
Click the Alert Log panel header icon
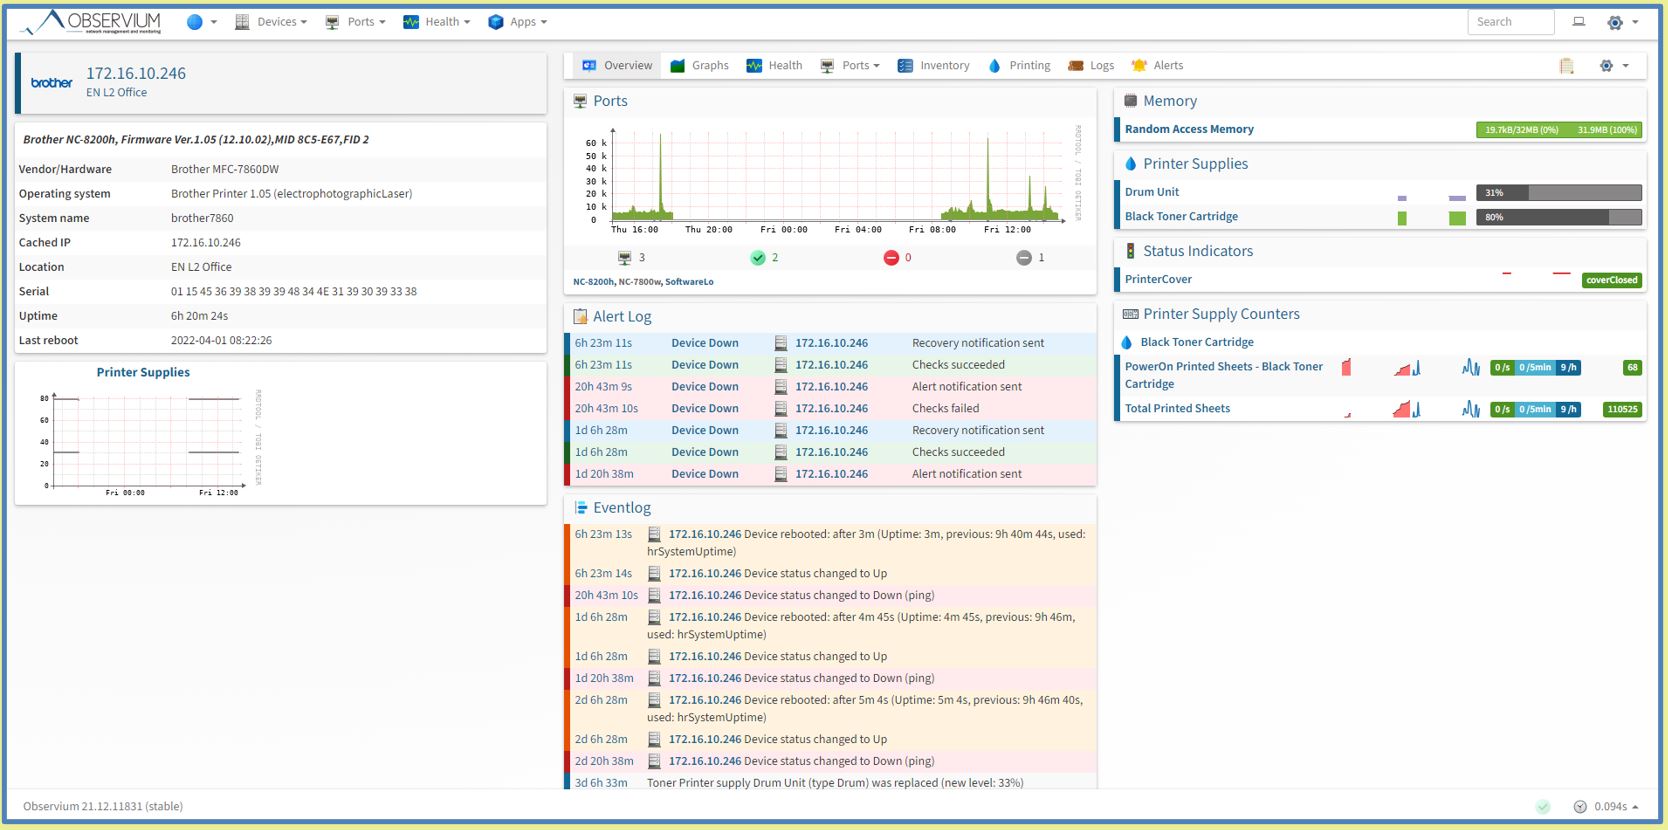(x=580, y=317)
